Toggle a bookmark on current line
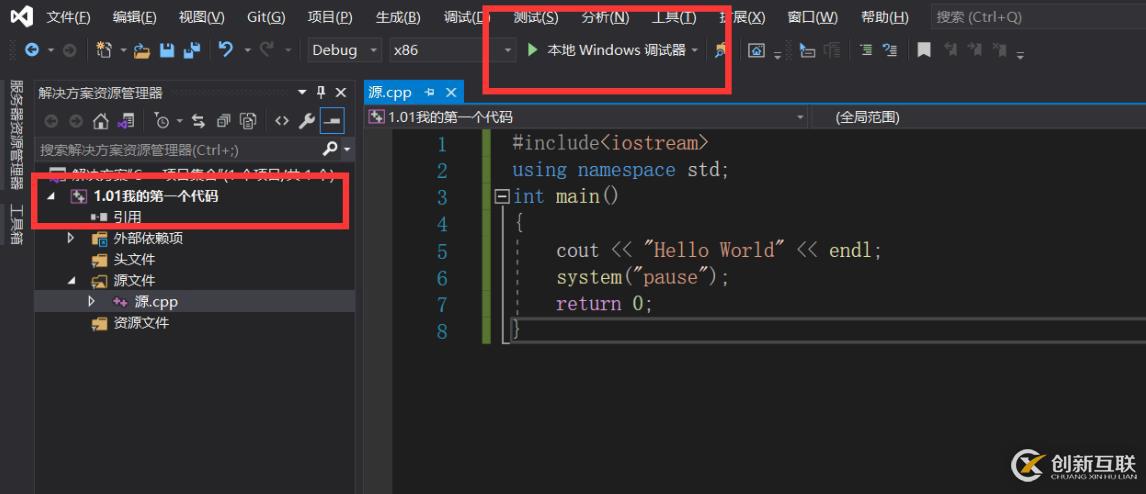Image resolution: width=1146 pixels, height=494 pixels. pyautogui.click(x=924, y=50)
